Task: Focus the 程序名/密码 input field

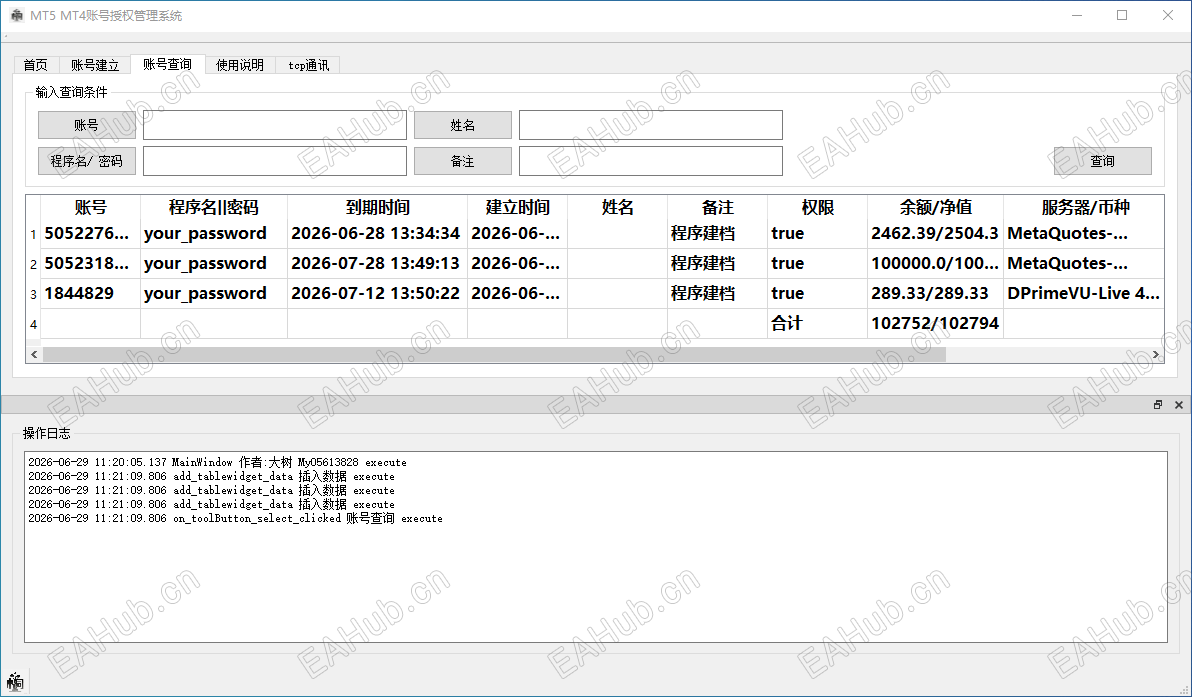Action: click(274, 161)
